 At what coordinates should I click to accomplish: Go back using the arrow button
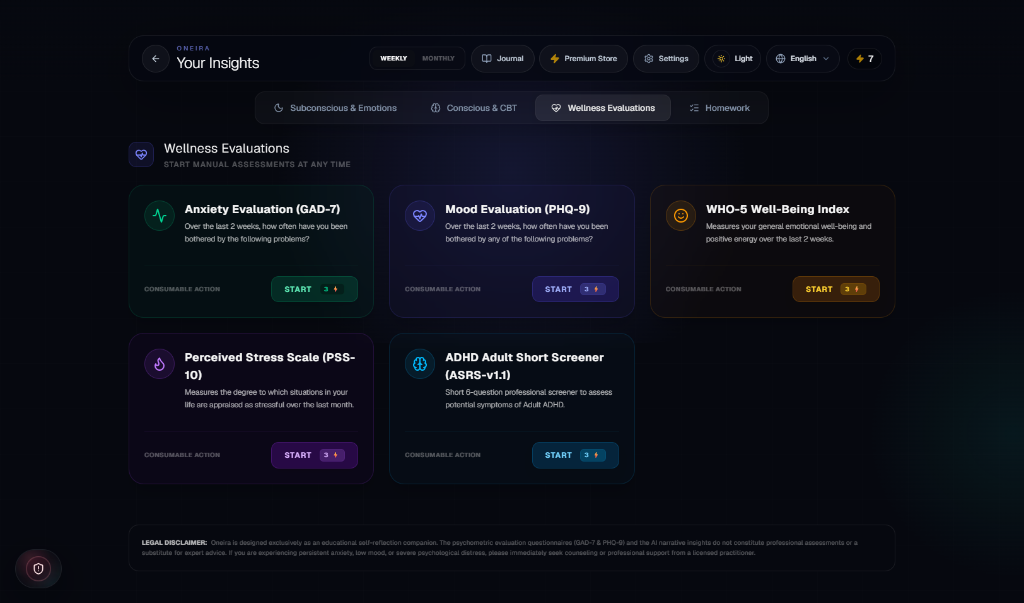point(155,59)
